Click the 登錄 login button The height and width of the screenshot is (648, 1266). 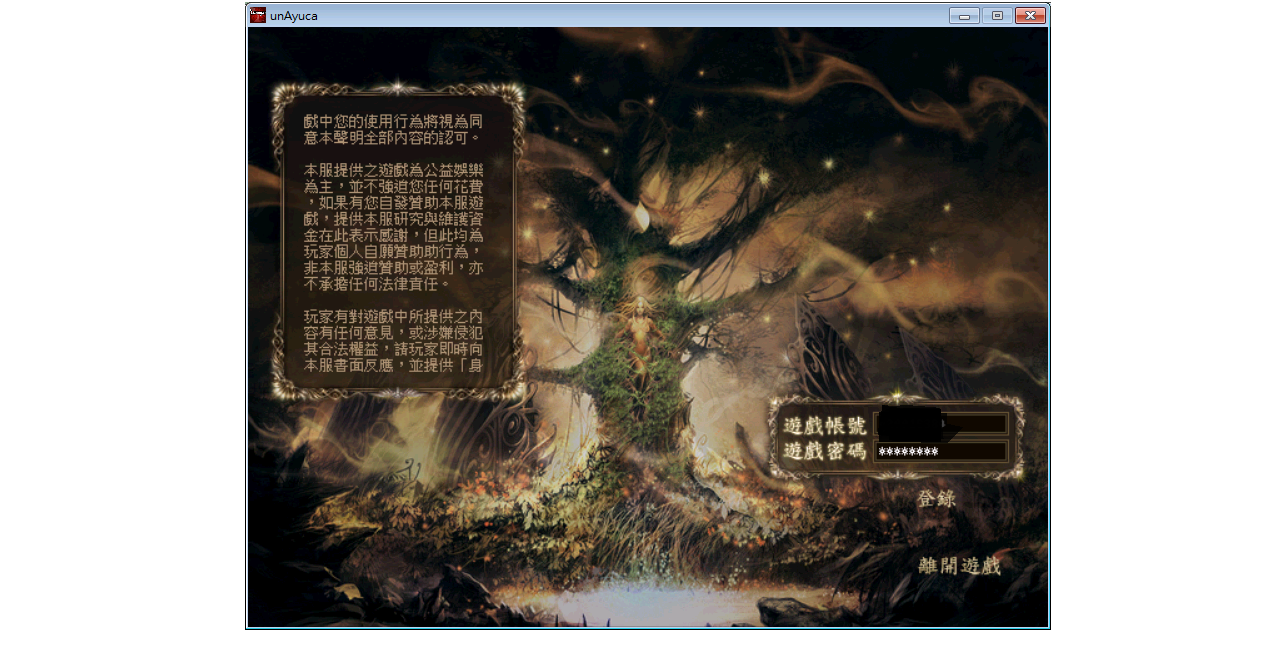pyautogui.click(x=936, y=498)
